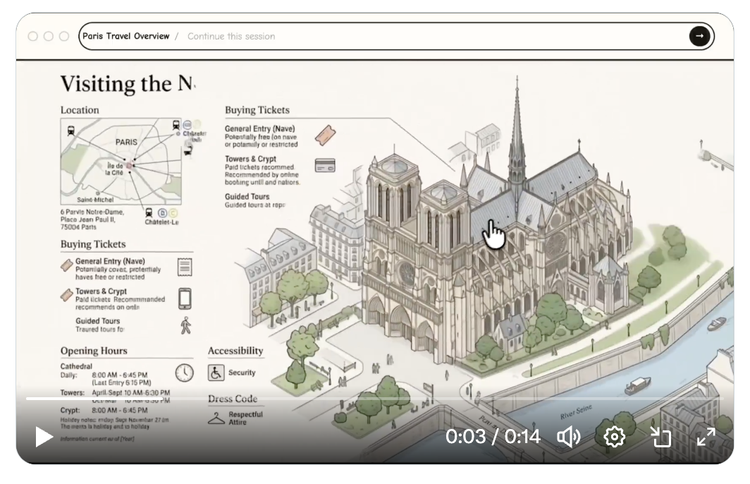Screen dimensions: 750x484
Task: Click the orange ticket icon beside General Entry
Action: click(x=324, y=135)
